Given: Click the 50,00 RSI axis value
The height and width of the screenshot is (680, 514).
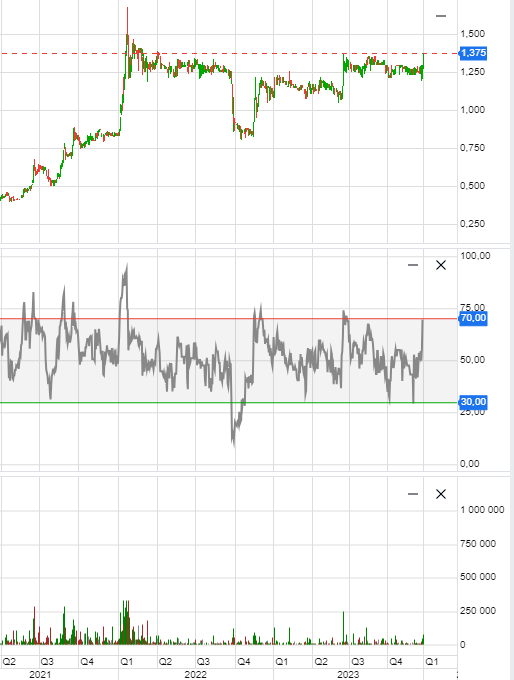Looking at the screenshot, I should [472, 360].
